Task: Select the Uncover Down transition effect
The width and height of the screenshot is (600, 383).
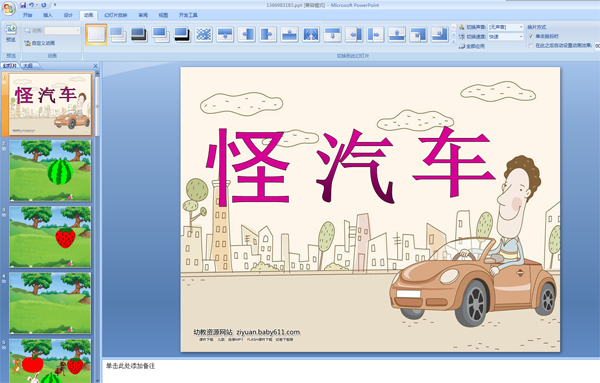Action: tap(332, 34)
